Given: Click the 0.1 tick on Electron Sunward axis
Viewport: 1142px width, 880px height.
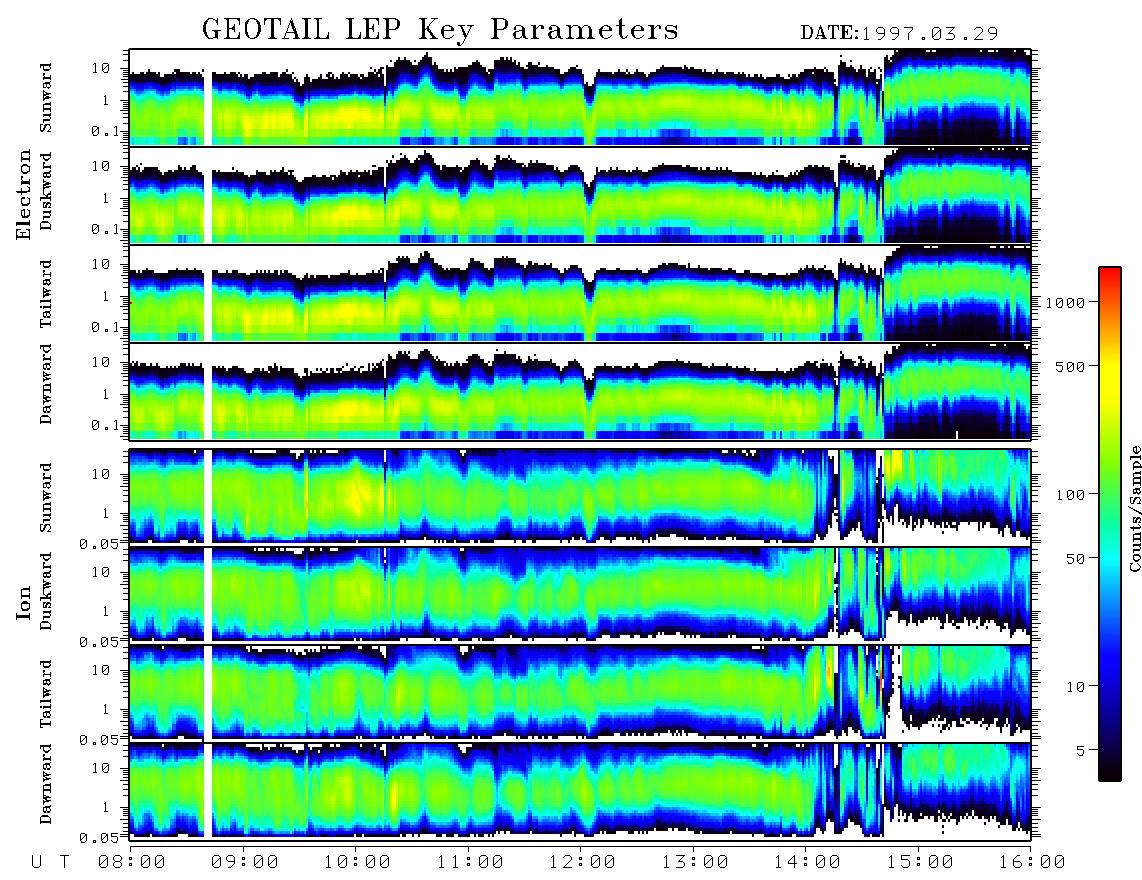Looking at the screenshot, I should [x=106, y=131].
